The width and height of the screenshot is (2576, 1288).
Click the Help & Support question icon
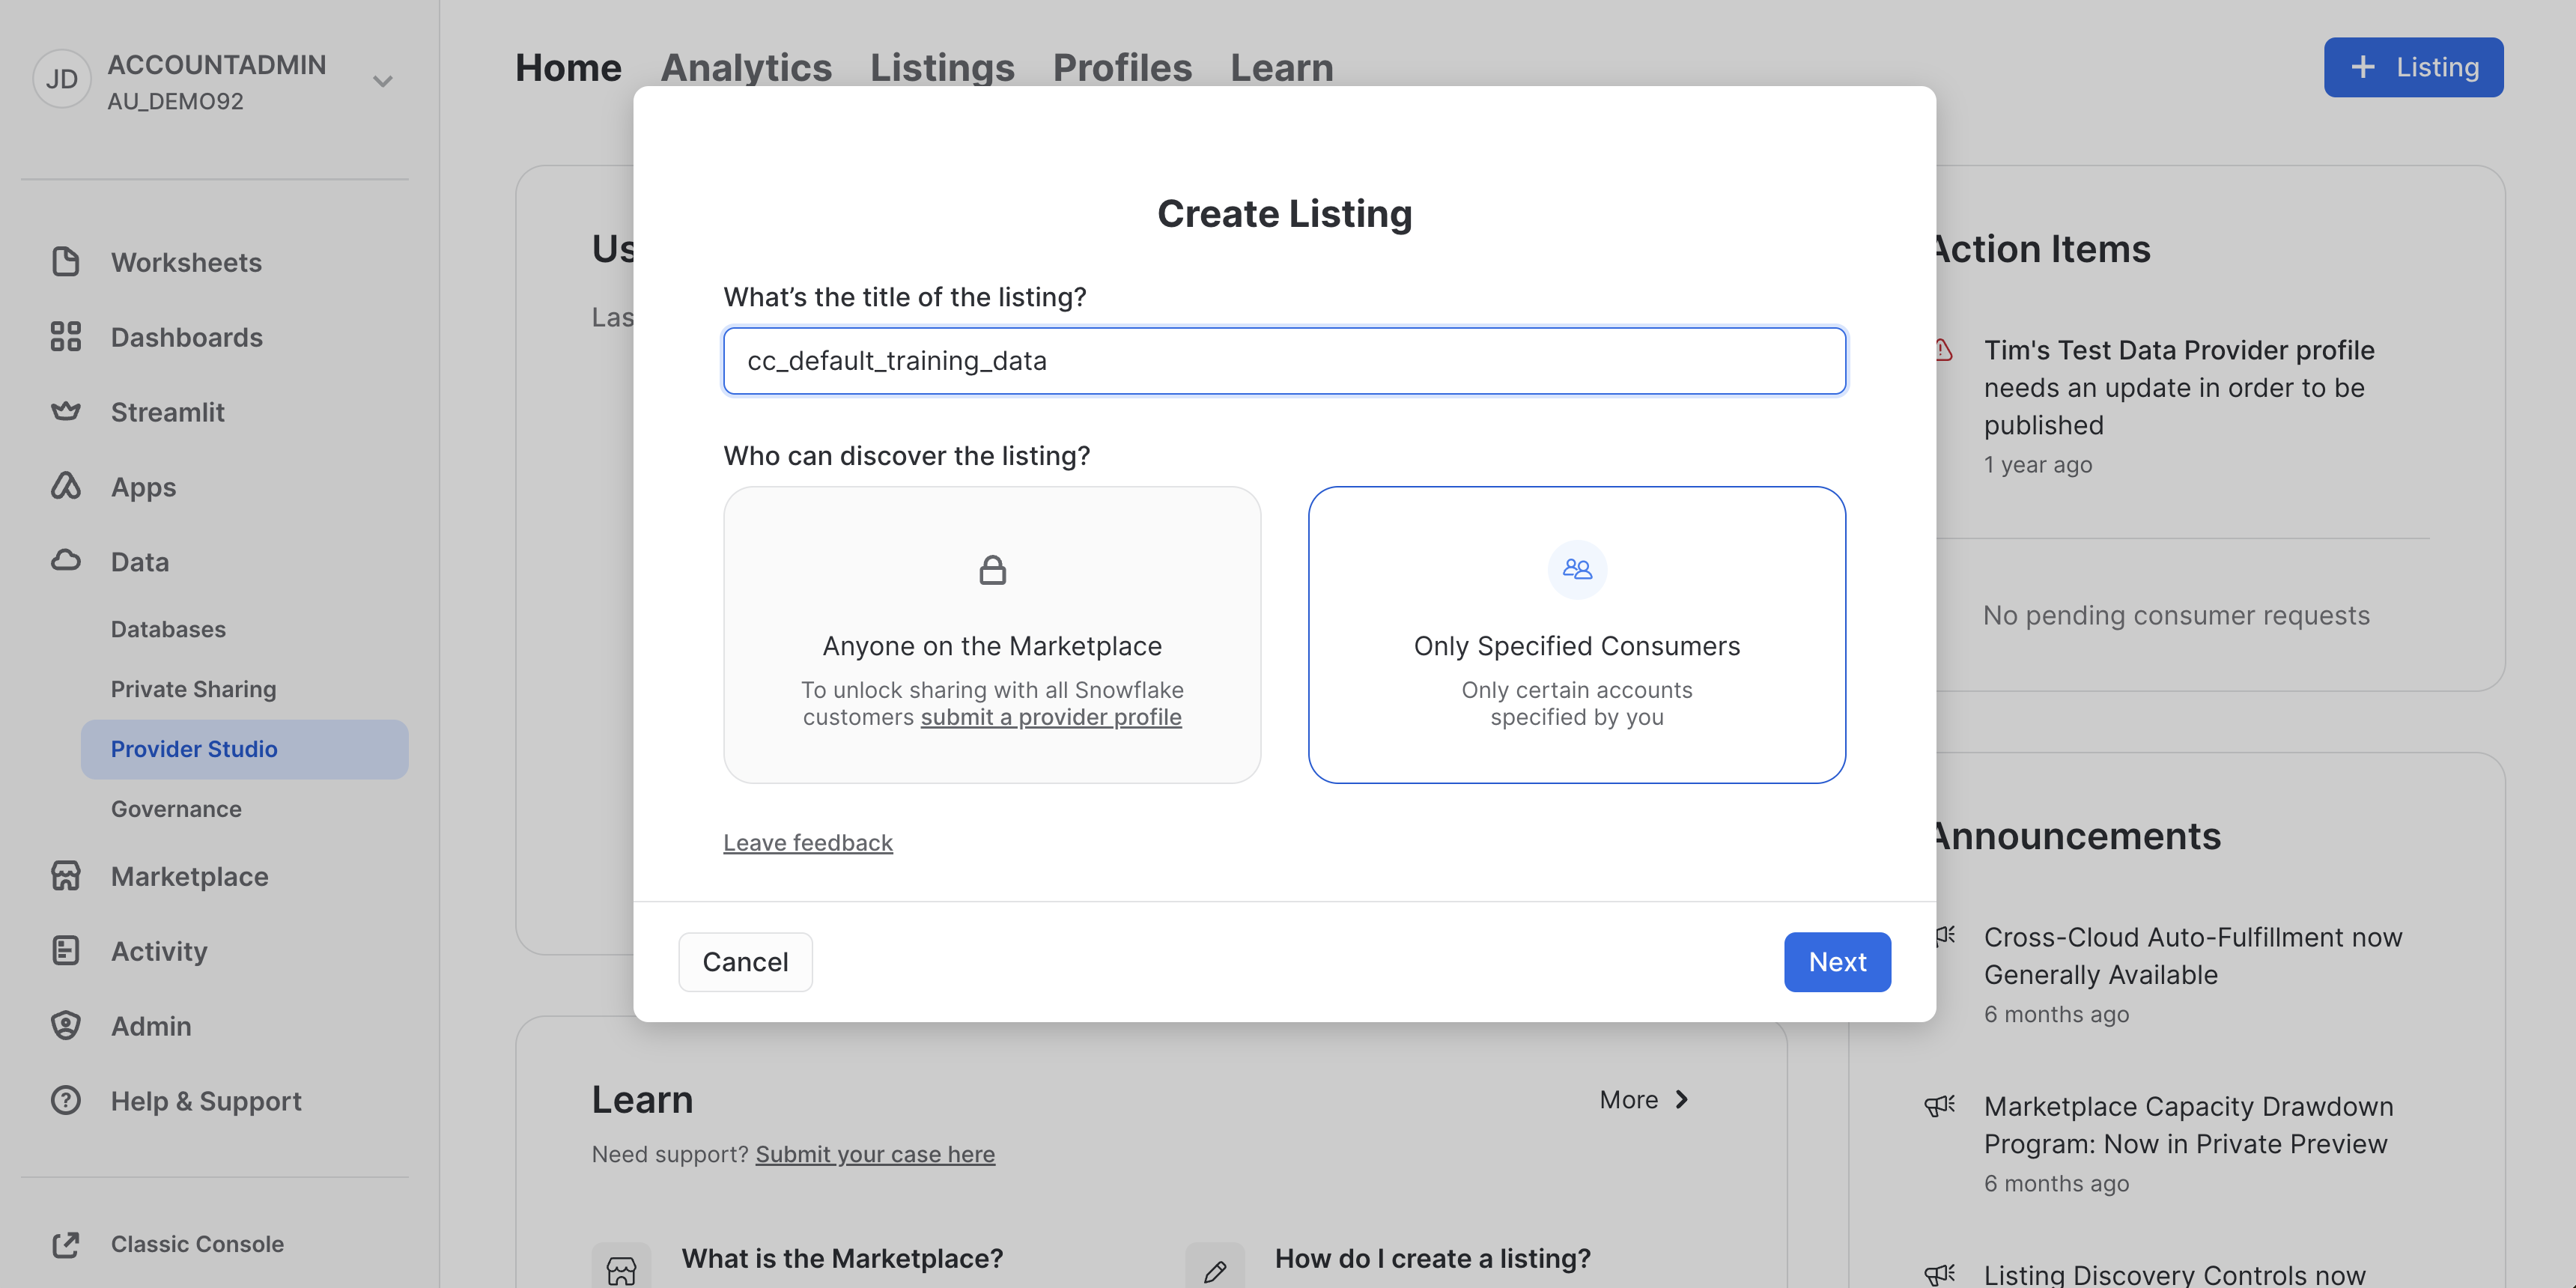65,1101
